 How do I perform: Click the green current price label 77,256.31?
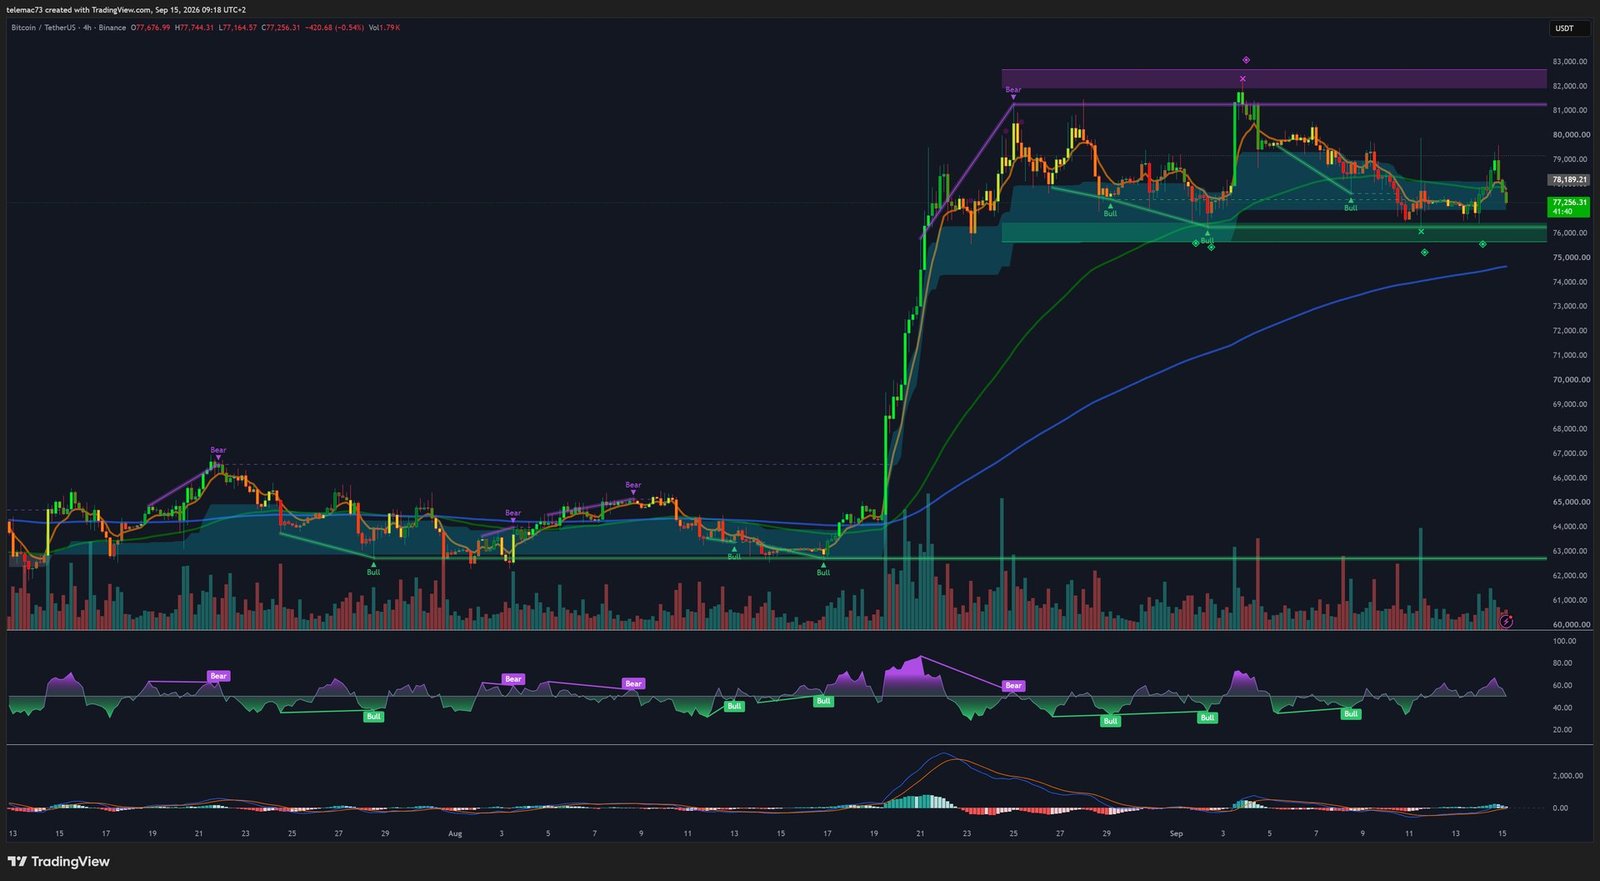point(1569,206)
